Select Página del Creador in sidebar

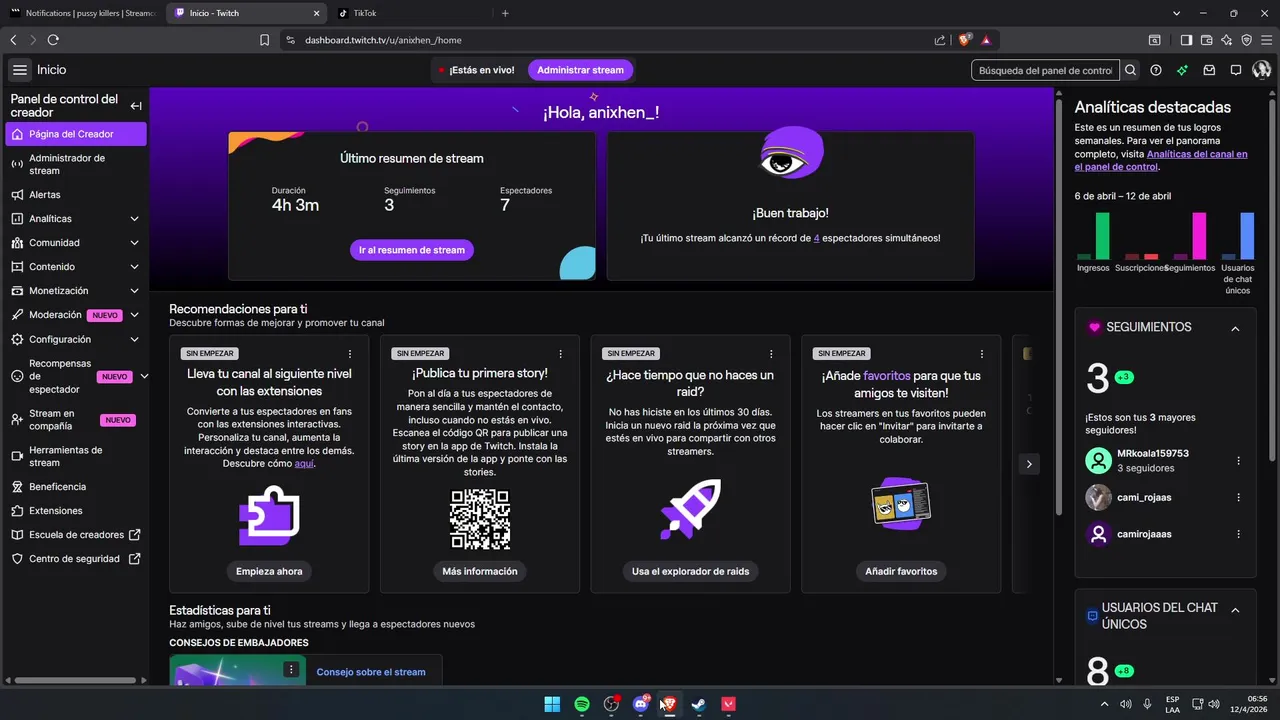coord(76,134)
